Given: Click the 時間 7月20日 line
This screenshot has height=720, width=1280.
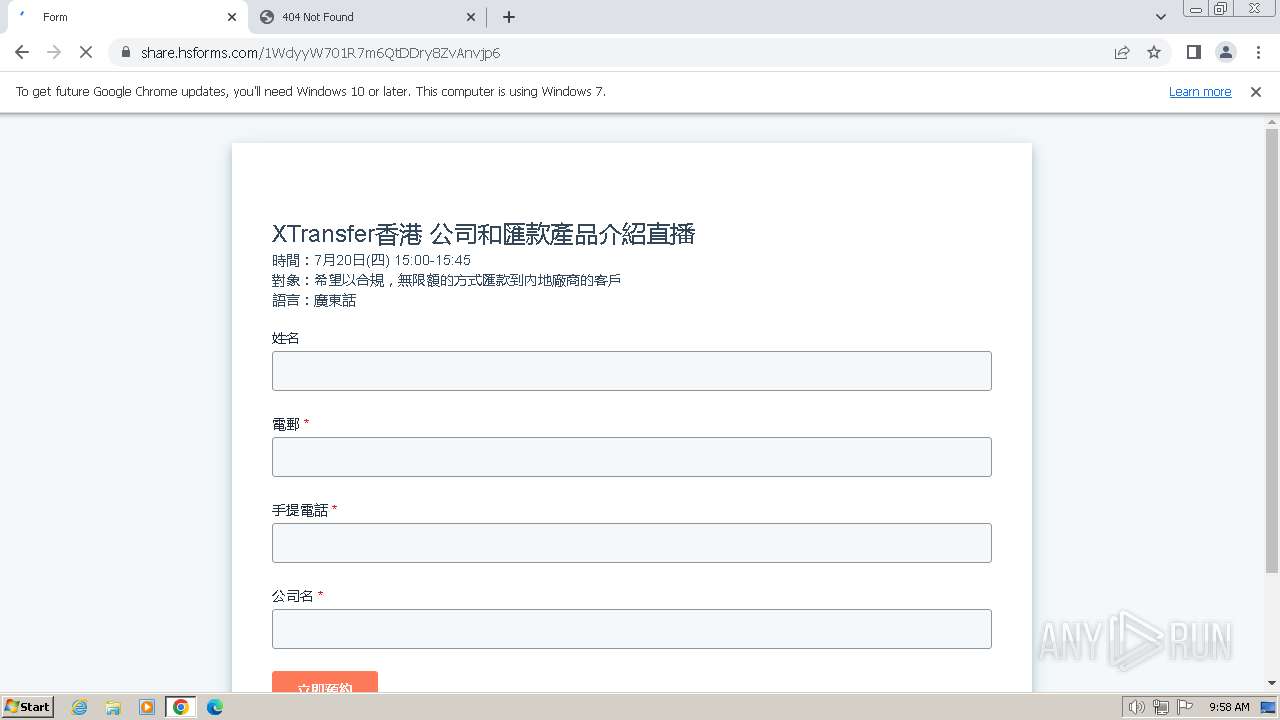Looking at the screenshot, I should (x=371, y=260).
